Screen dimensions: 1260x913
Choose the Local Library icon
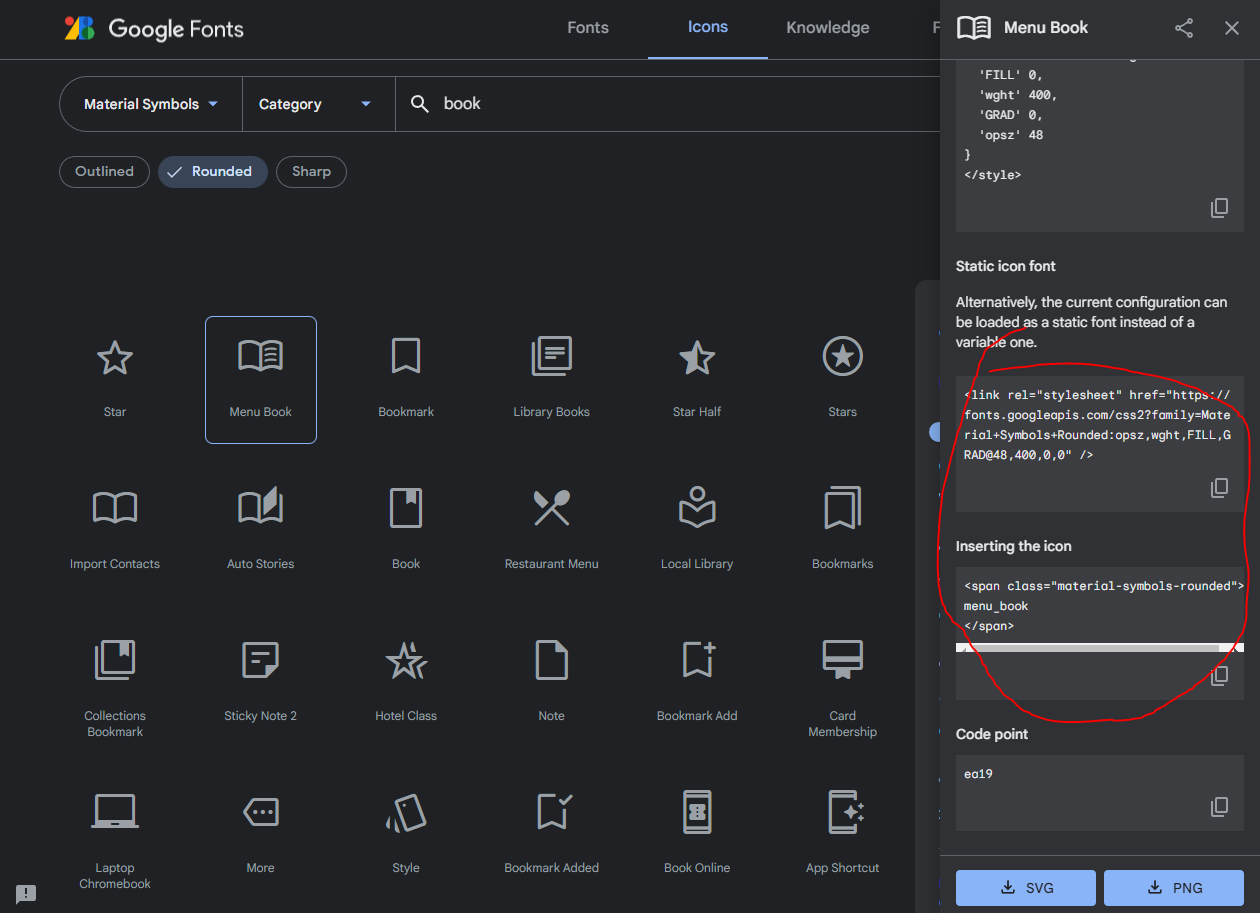coord(697,507)
